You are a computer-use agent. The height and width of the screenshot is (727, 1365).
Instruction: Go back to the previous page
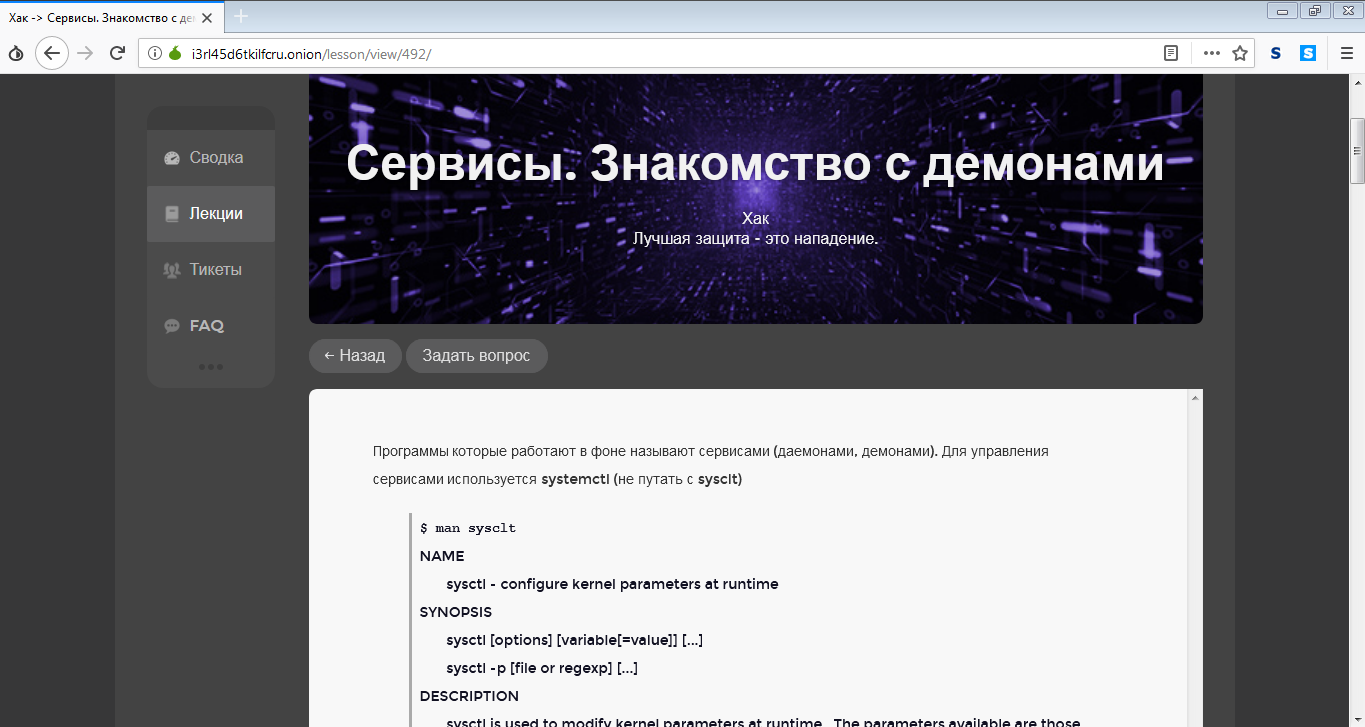[x=52, y=53]
